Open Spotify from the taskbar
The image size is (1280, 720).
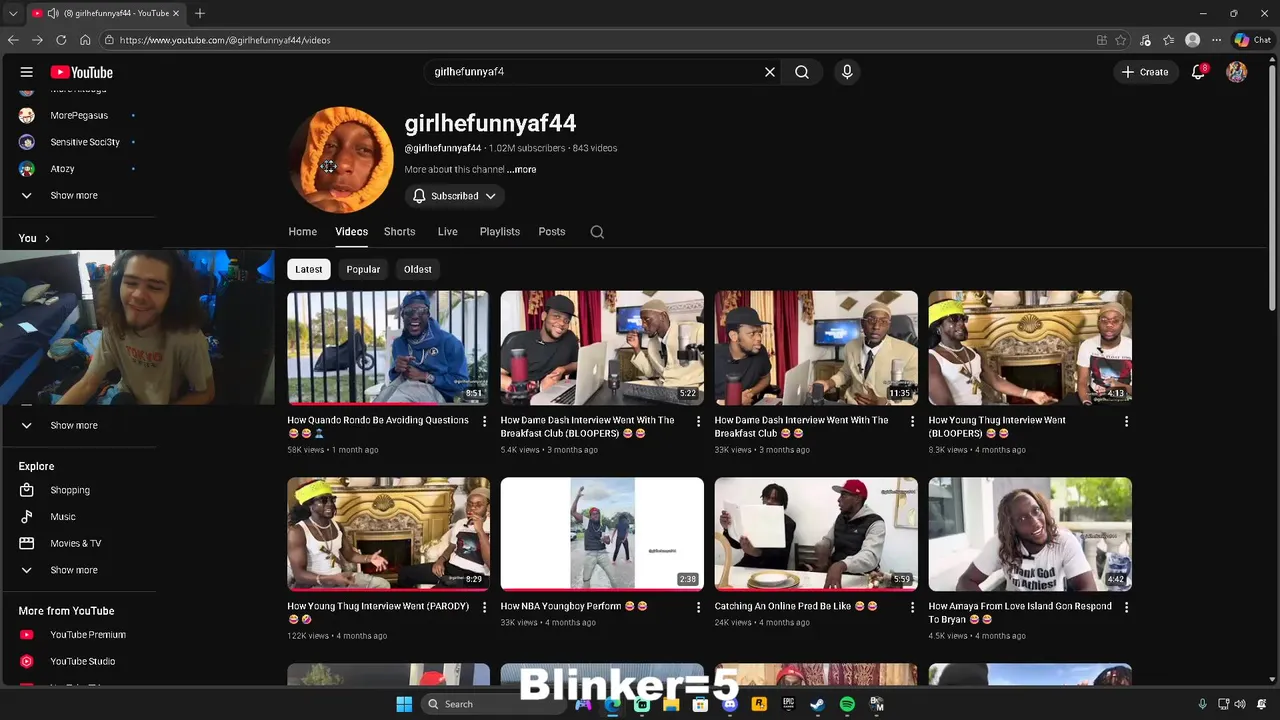coord(847,704)
